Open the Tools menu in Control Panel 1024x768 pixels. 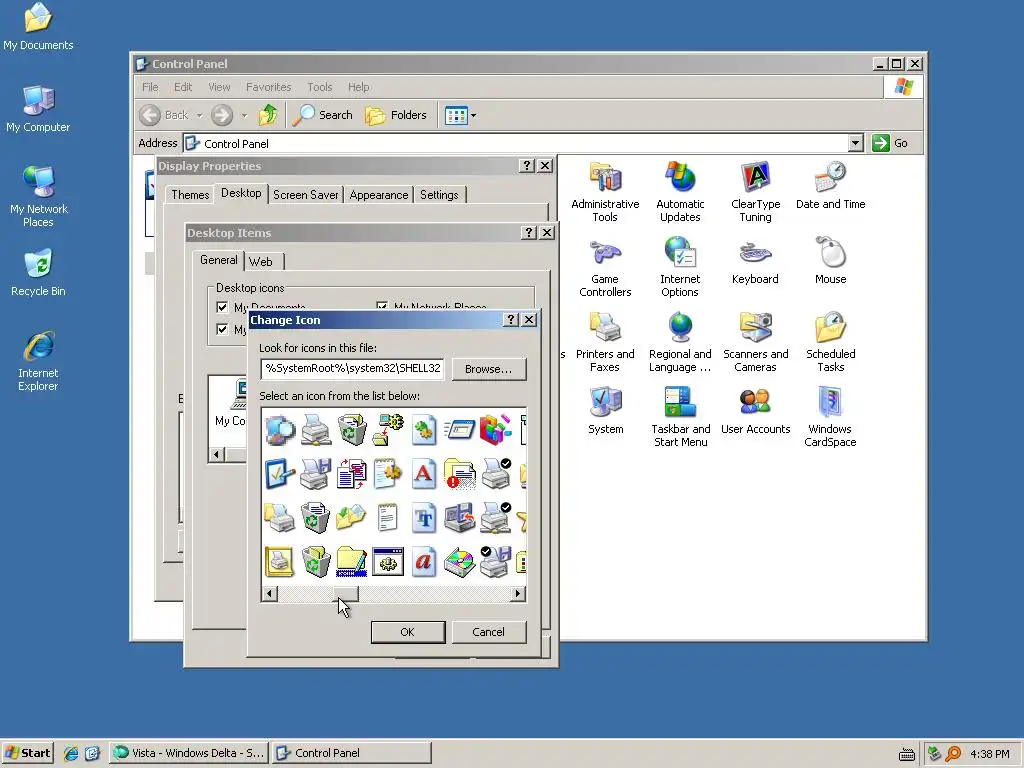(320, 87)
